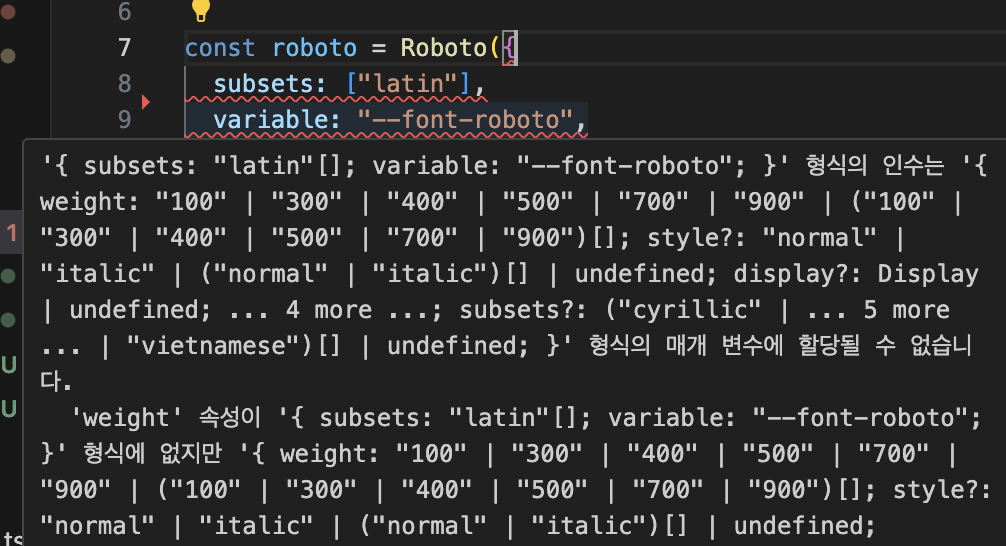Click '형식에 없지만' in the error tooltip

pyautogui.click(x=152, y=454)
